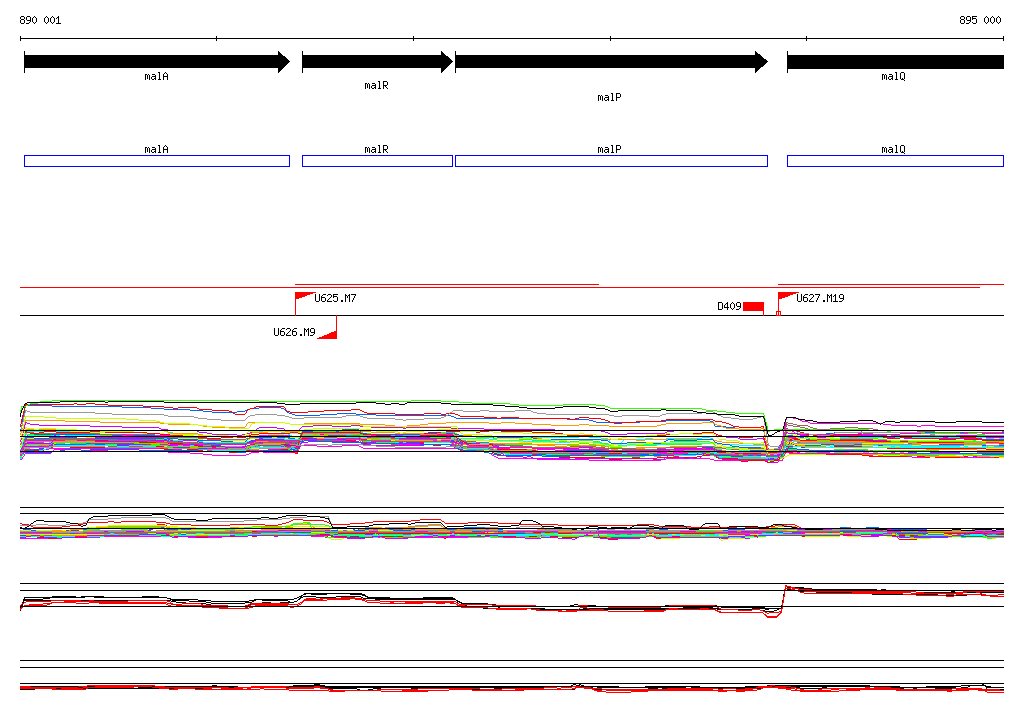Select the malA blue outlined box
1024x714 pixels.
point(157,161)
